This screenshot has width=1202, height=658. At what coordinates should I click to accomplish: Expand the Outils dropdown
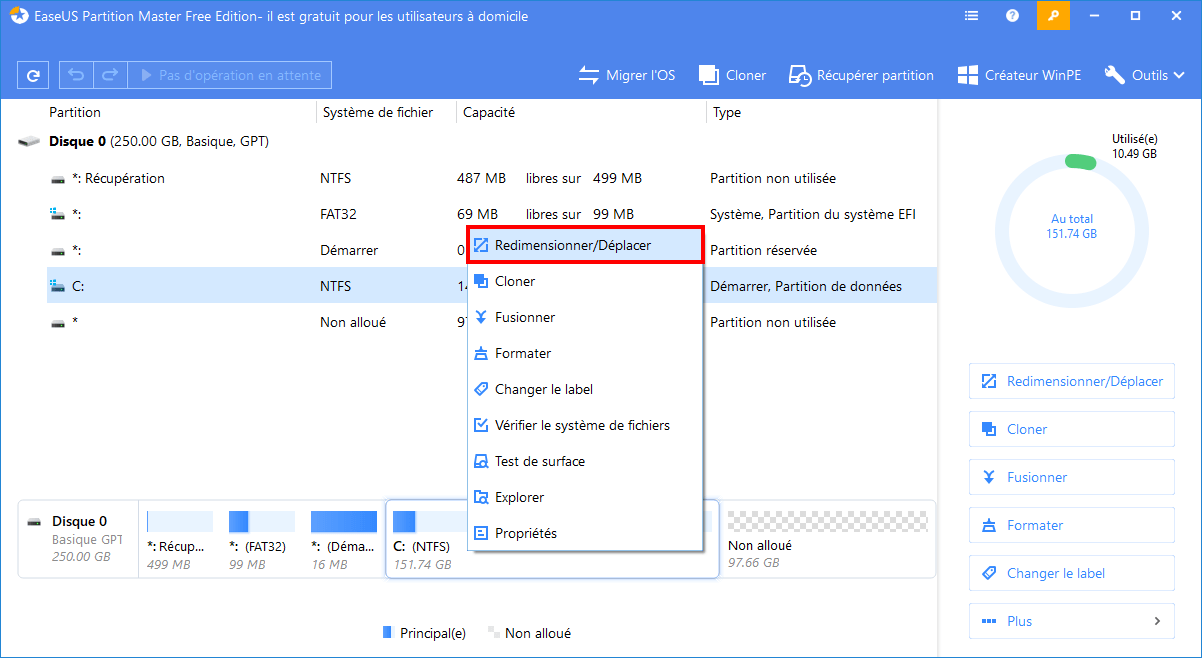pos(1146,75)
